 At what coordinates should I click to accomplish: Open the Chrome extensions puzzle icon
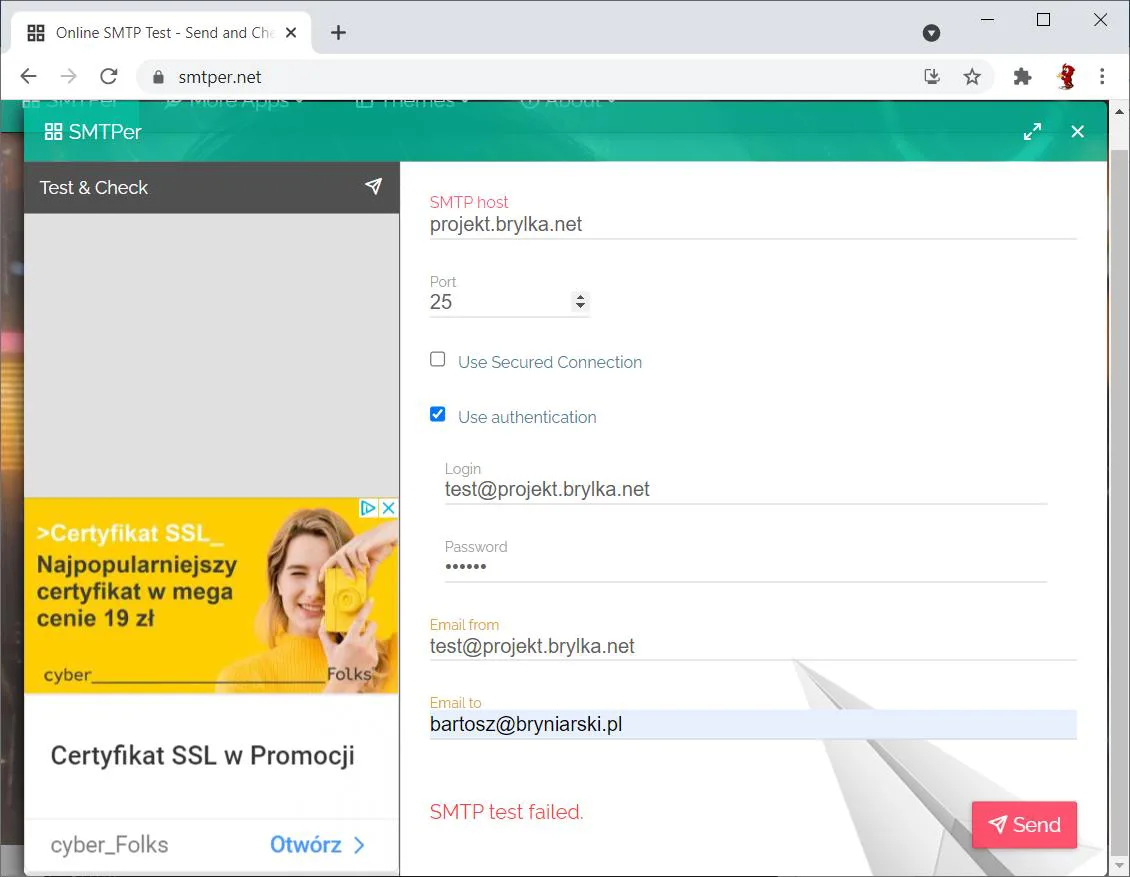click(1023, 76)
